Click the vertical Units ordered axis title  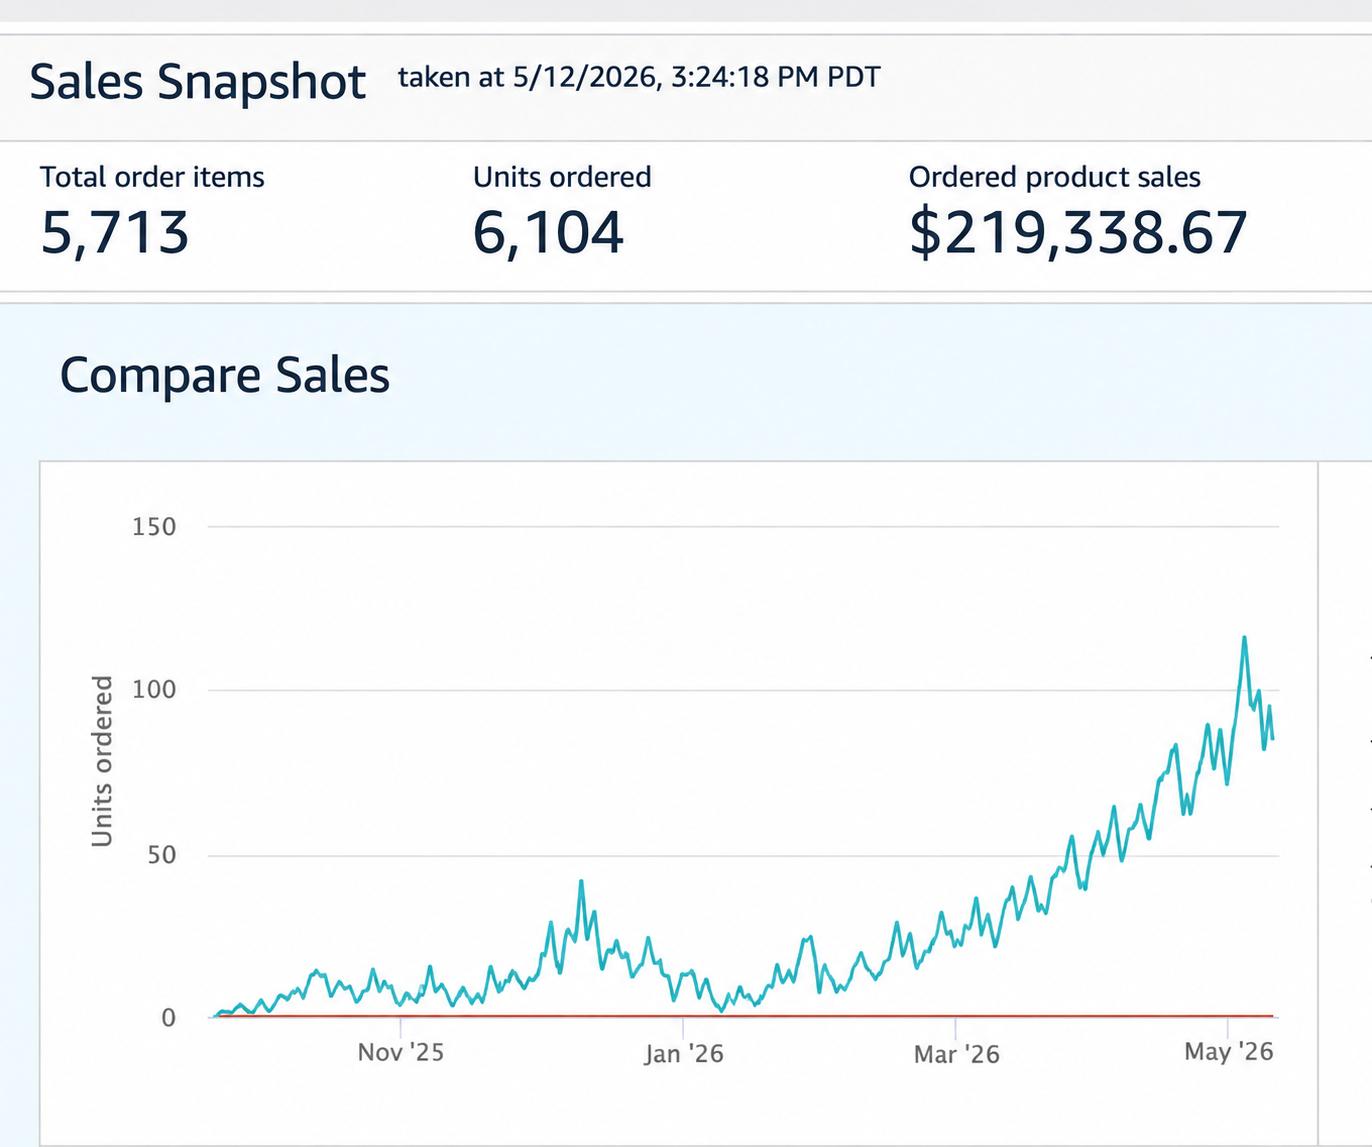(x=102, y=761)
